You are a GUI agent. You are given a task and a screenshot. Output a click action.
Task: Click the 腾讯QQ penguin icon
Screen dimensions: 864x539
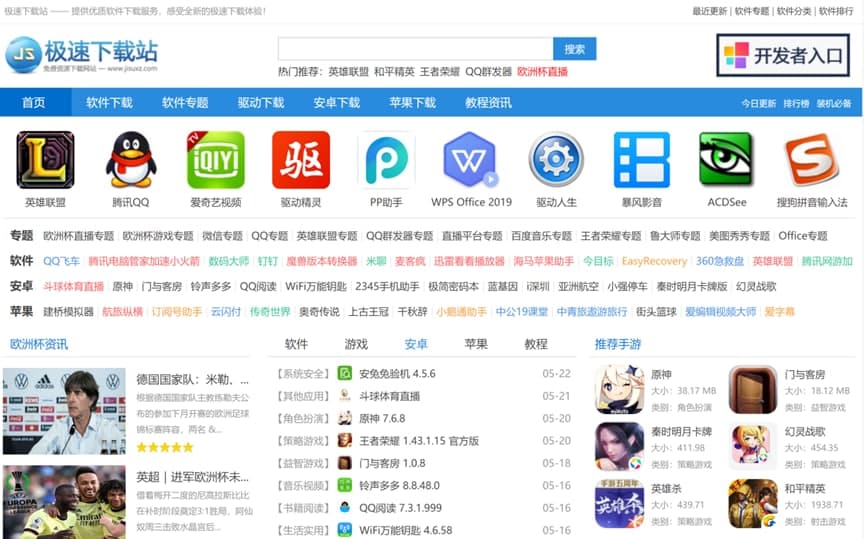coord(130,160)
